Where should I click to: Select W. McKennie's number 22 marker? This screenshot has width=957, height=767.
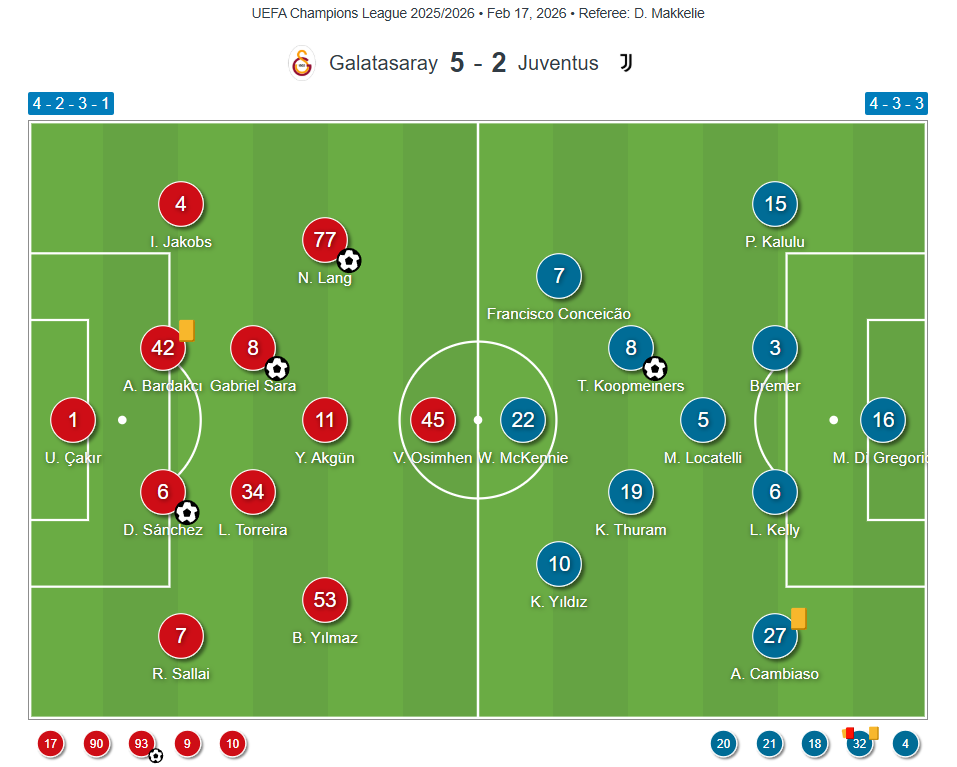pos(523,420)
